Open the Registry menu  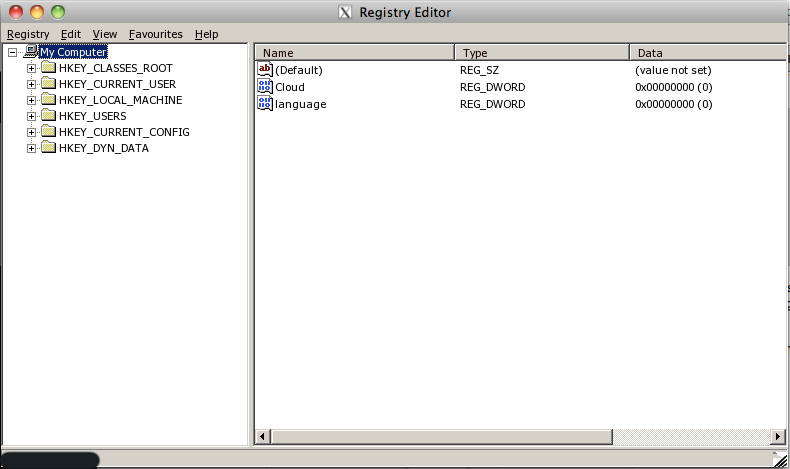(28, 34)
